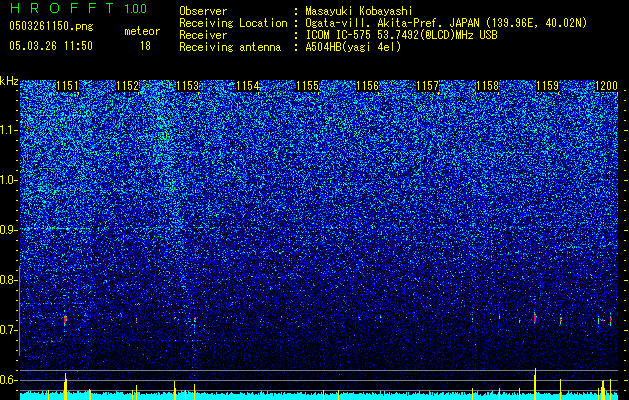
Task: Click the kHz axis unit label
Action: click(9, 81)
